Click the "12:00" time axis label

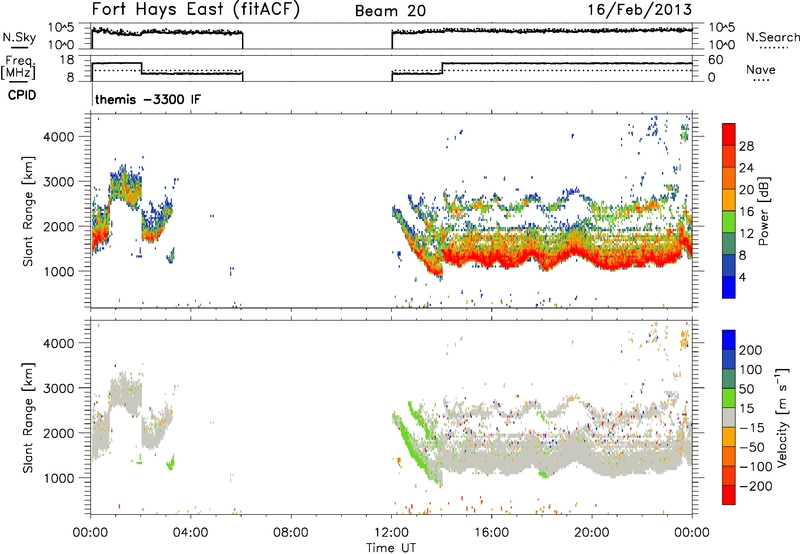pyautogui.click(x=391, y=533)
